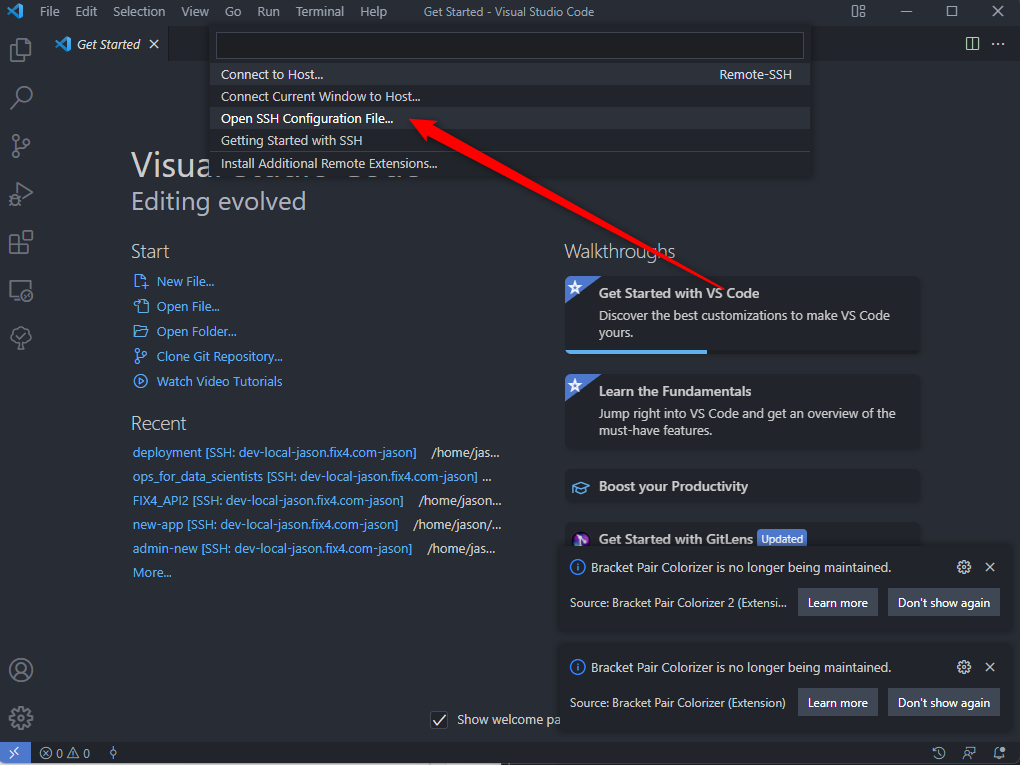Open notifications bell in status bar
Screen dimensions: 1020x765
[999, 753]
